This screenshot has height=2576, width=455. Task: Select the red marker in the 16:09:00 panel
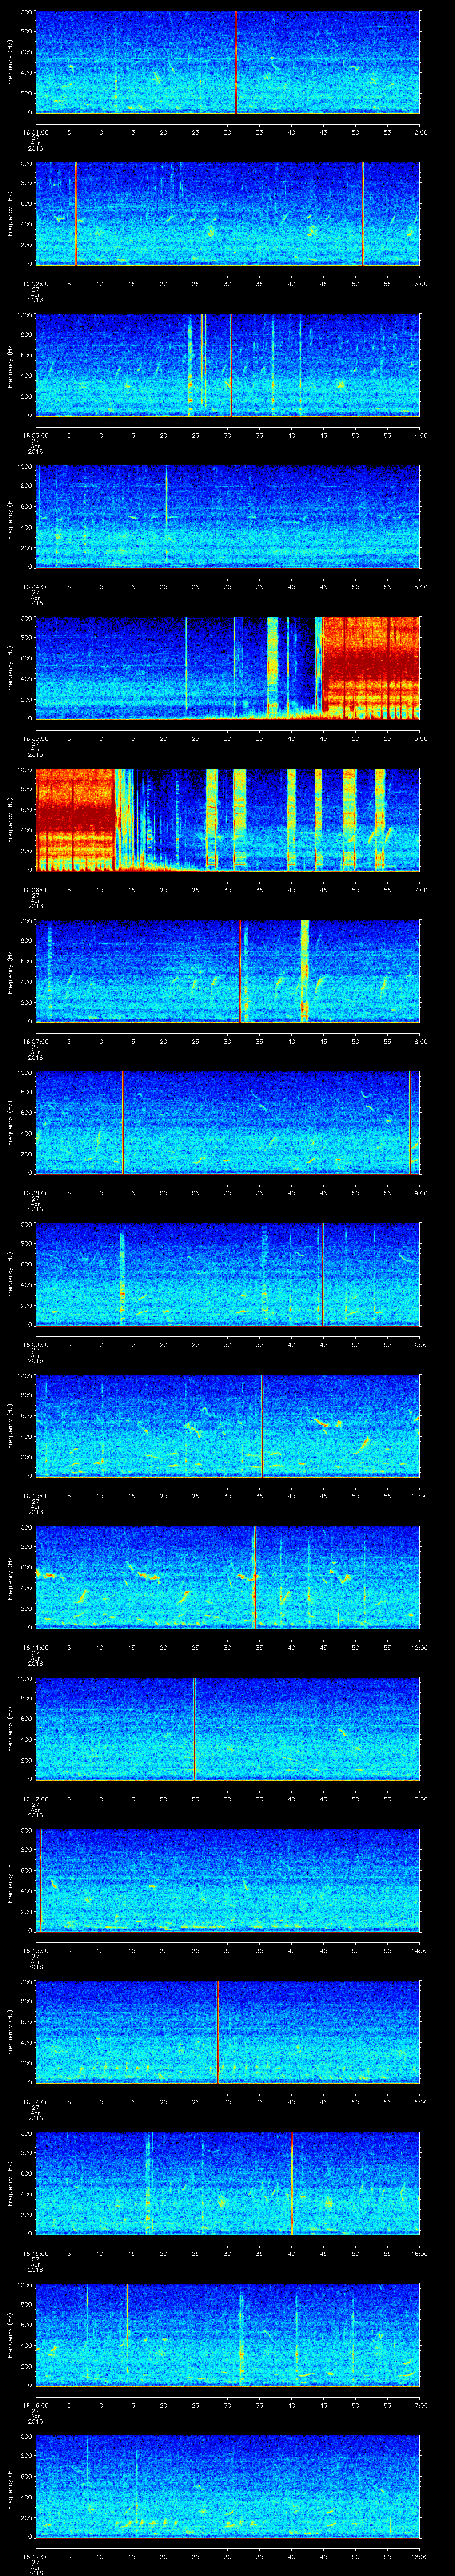pyautogui.click(x=322, y=1274)
